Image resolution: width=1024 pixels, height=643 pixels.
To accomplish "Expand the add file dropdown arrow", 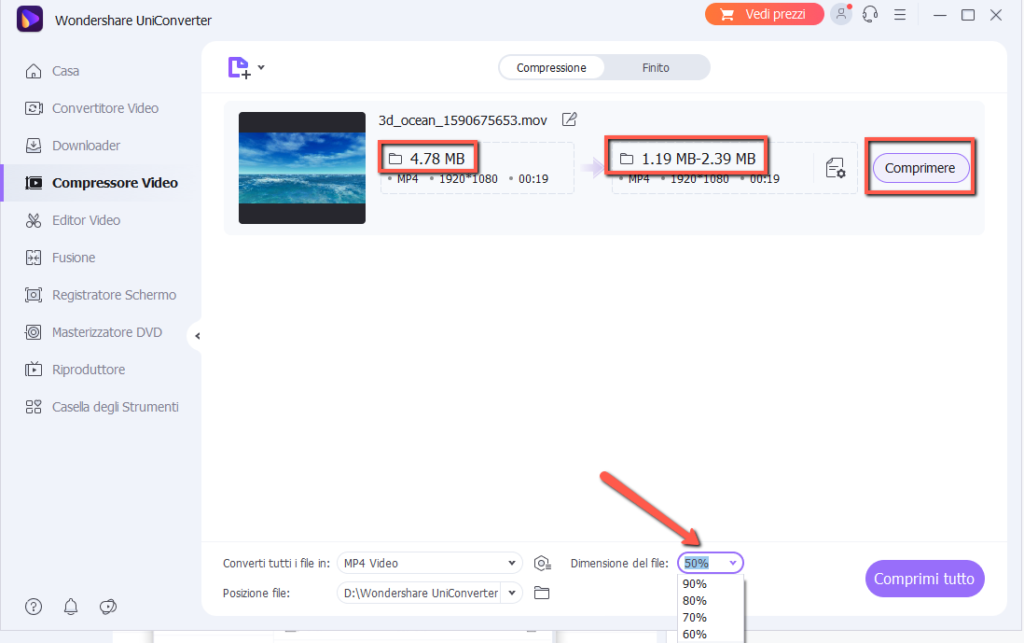I will (x=261, y=67).
